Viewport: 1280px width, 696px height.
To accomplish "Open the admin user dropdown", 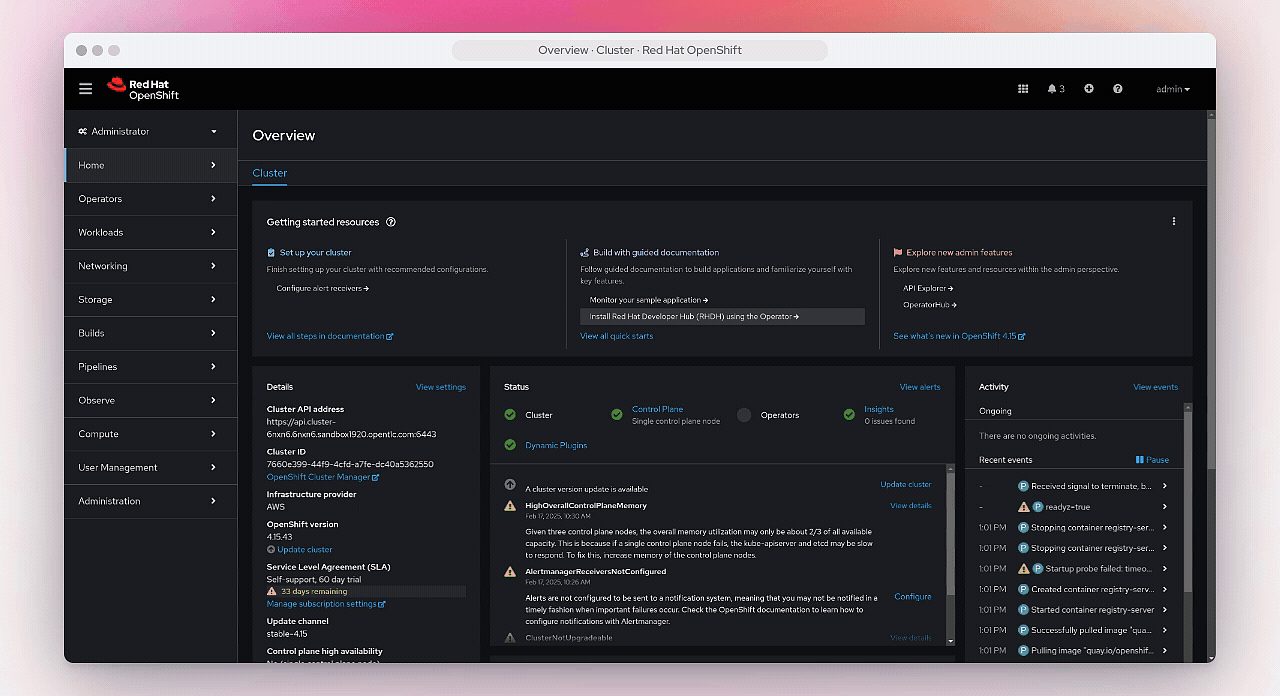I will click(1173, 89).
